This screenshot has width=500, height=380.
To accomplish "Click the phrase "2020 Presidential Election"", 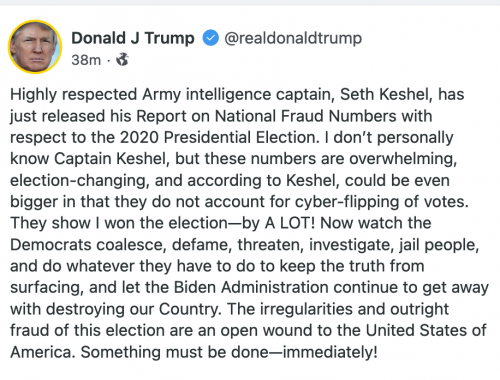I will tap(219, 137).
